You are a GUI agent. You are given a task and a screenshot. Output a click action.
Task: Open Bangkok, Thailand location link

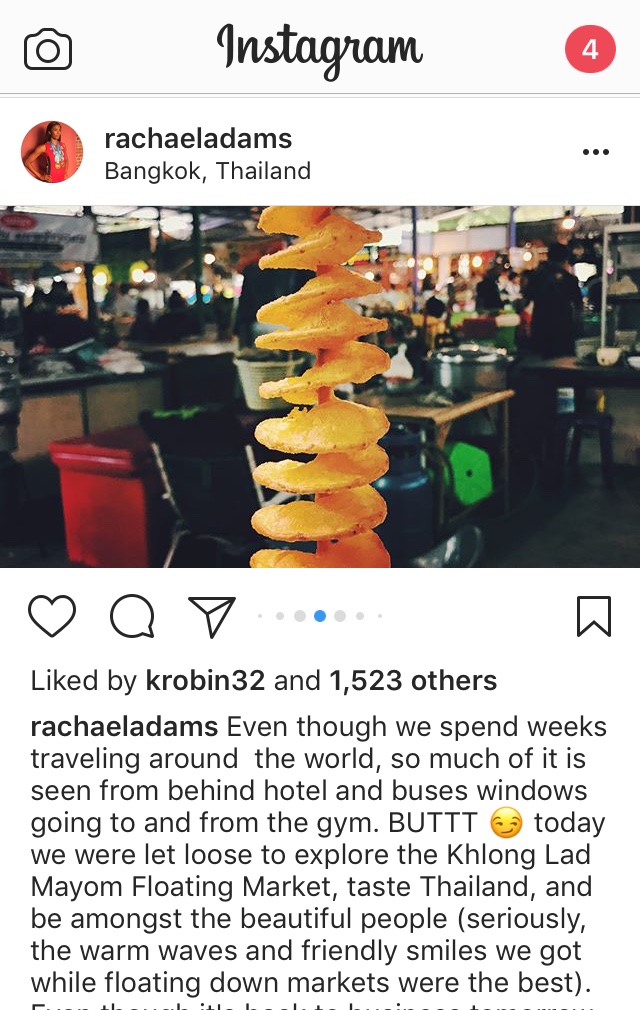coord(208,171)
